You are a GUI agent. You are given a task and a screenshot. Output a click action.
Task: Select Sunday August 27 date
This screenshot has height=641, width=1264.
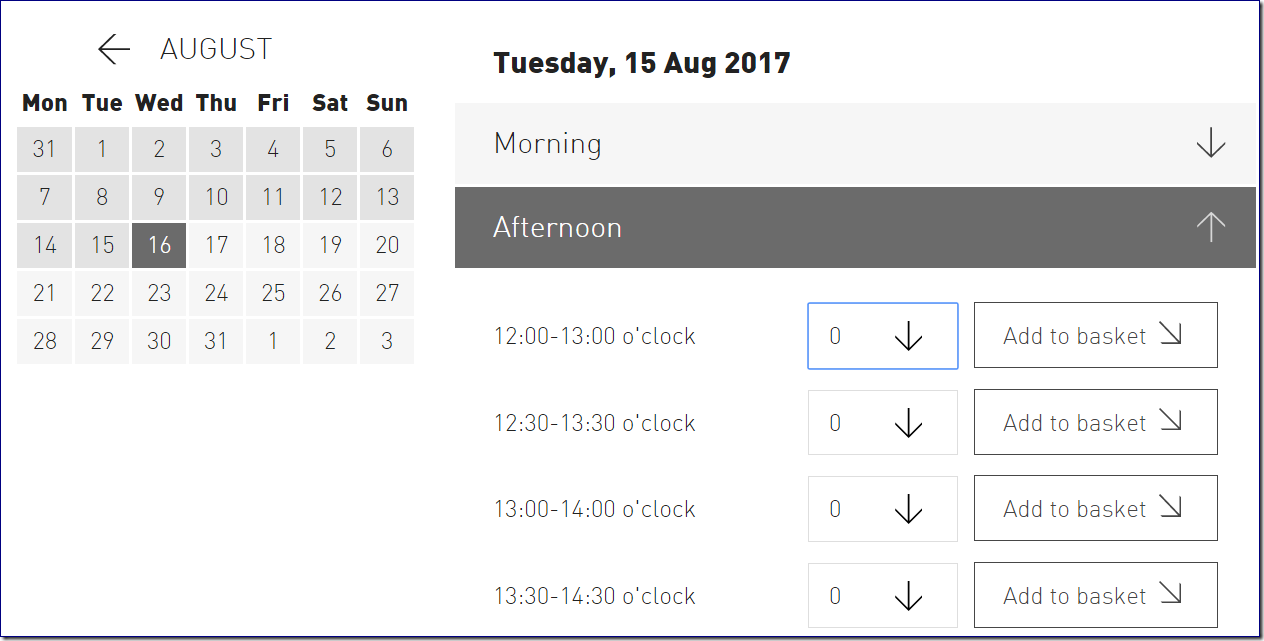coord(387,293)
